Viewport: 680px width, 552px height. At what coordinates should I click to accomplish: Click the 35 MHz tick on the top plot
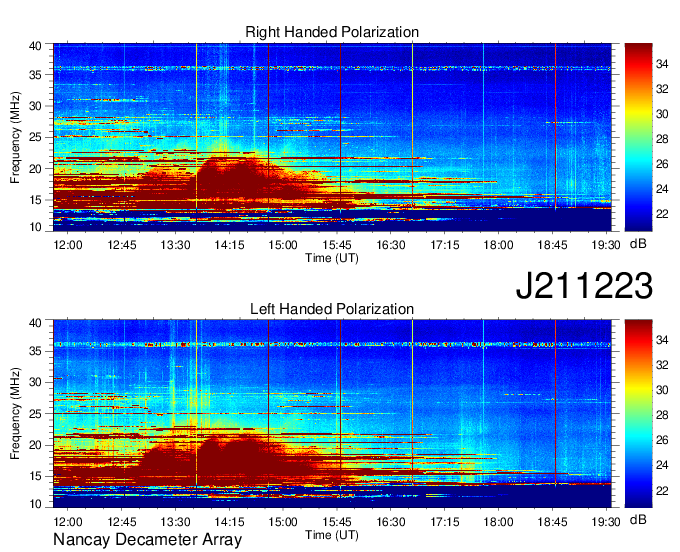[35, 75]
